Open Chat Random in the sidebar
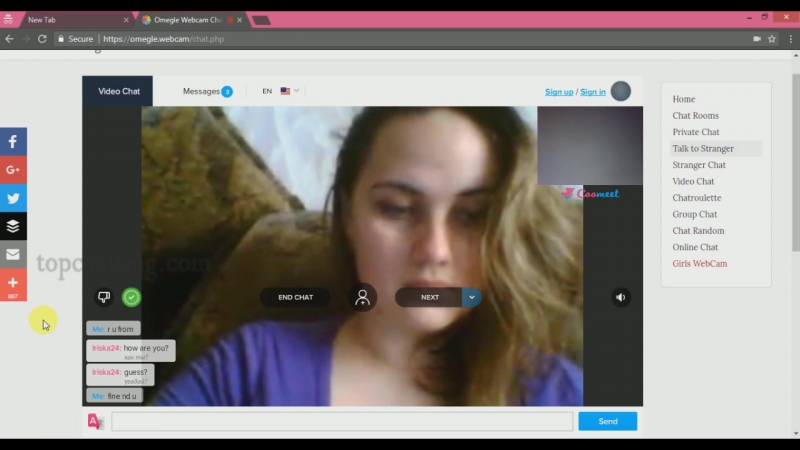 tap(698, 231)
